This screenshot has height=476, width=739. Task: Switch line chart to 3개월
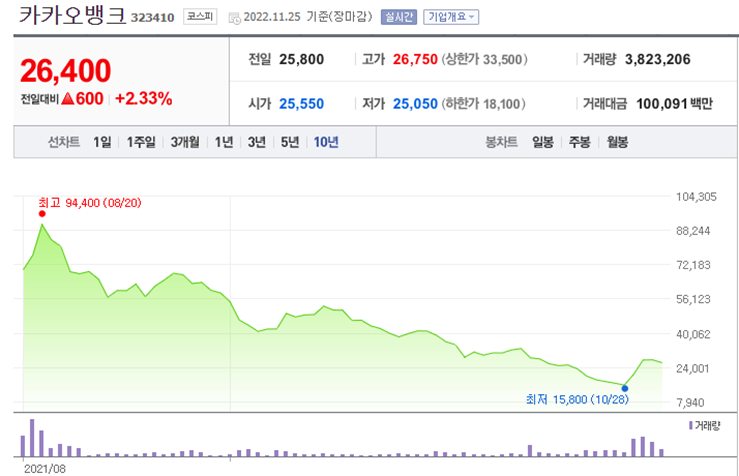(185, 142)
